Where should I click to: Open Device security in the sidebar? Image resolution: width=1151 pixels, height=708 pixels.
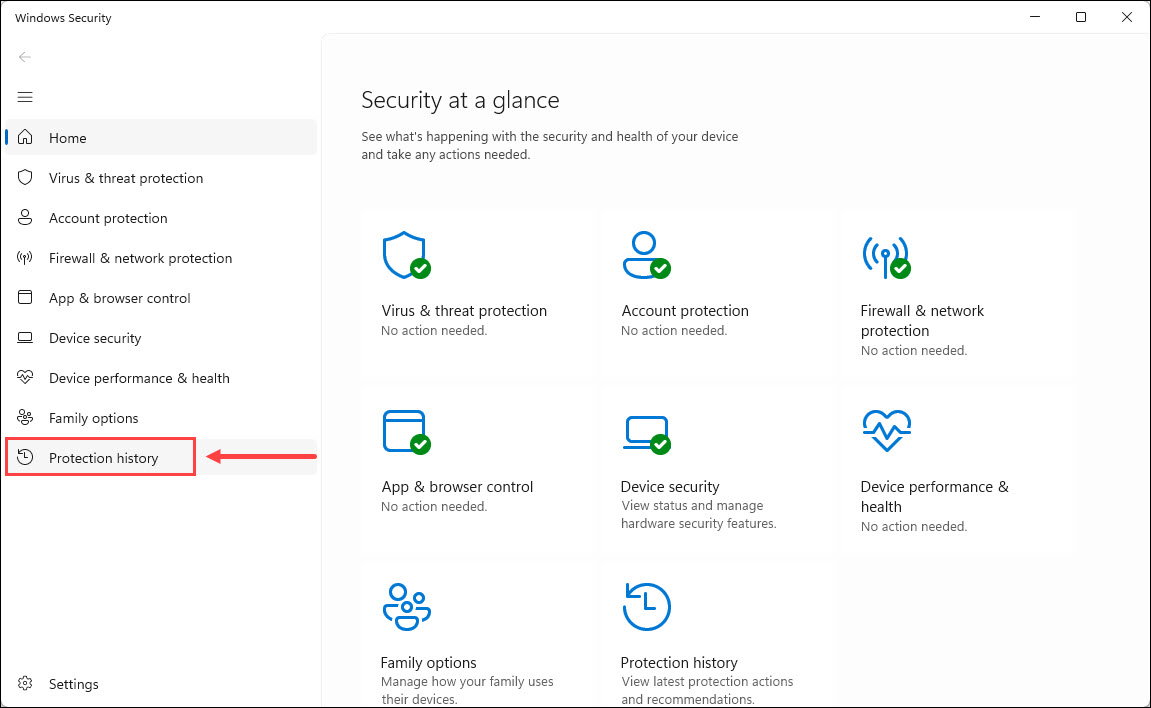(x=95, y=338)
